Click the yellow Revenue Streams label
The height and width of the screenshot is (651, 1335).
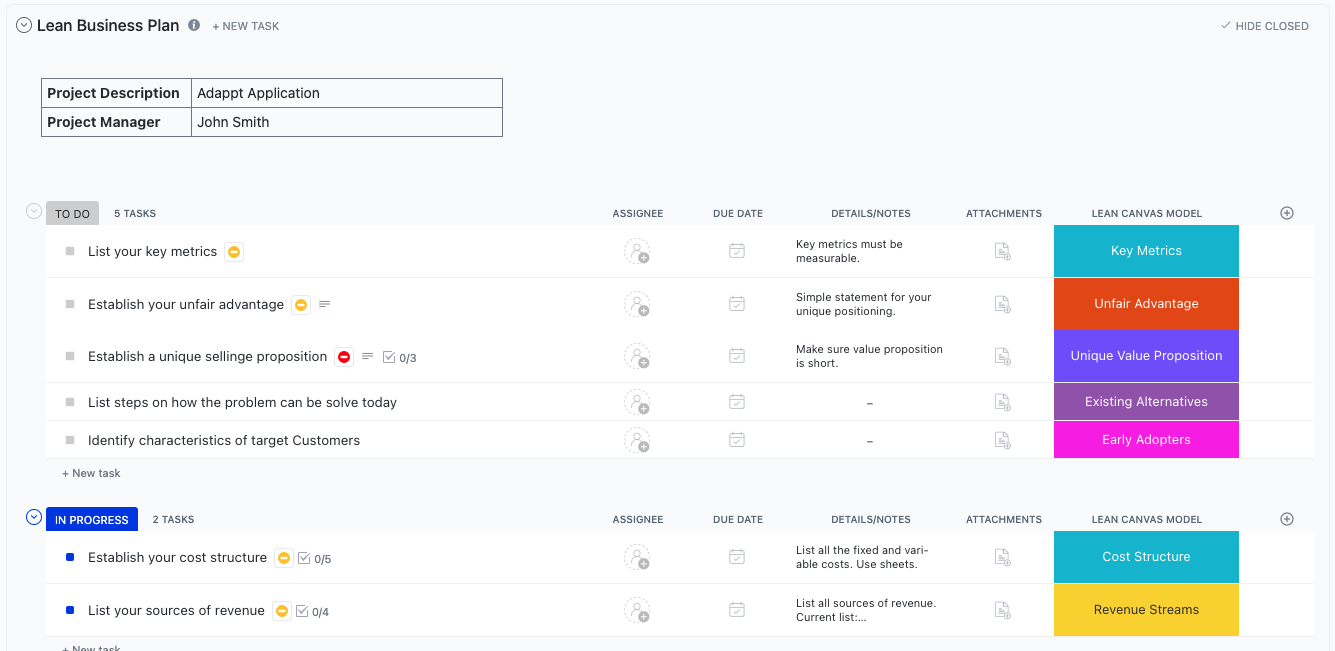coord(1146,610)
